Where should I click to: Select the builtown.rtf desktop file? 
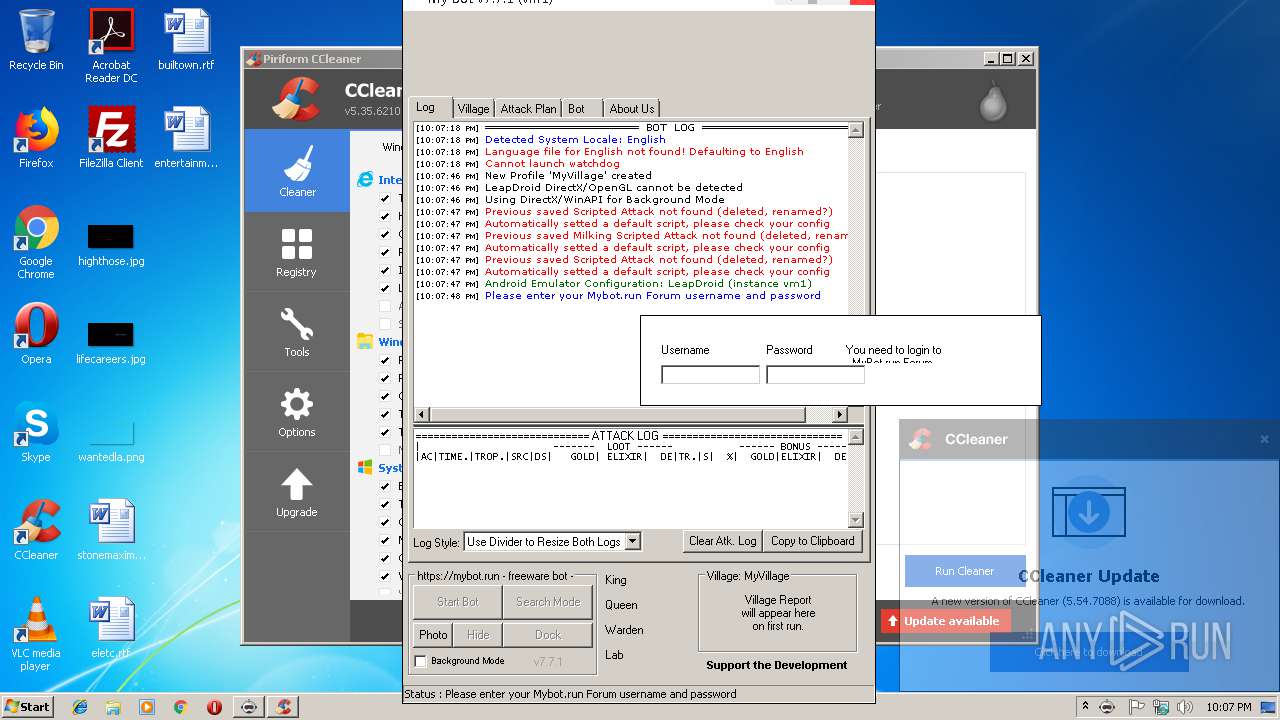[186, 41]
